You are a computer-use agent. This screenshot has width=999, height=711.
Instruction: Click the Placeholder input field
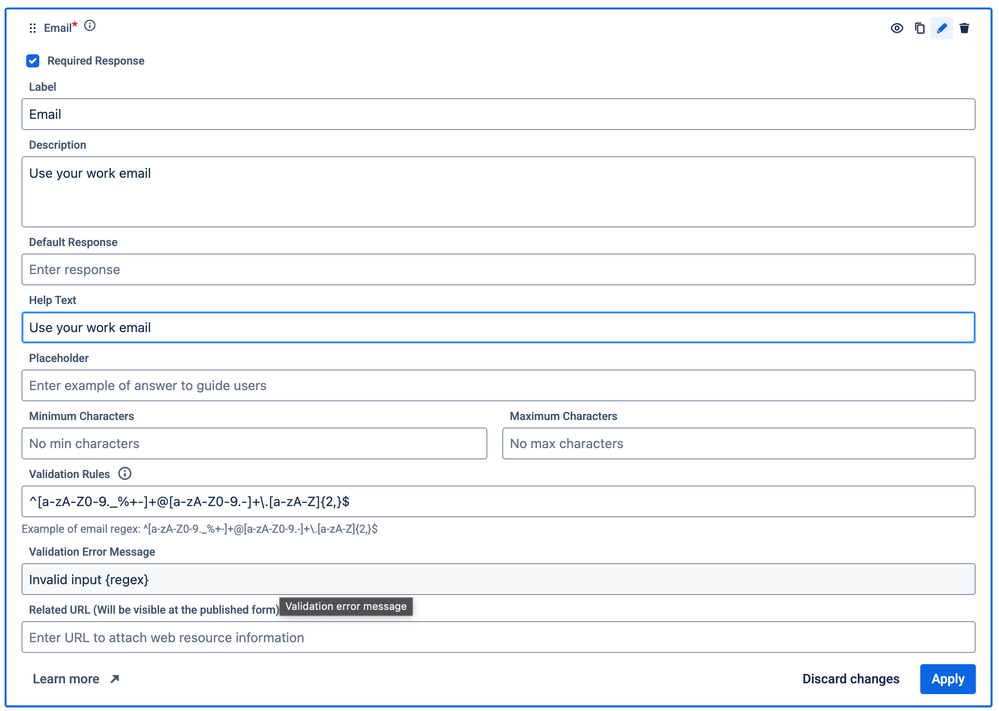pyautogui.click(x=498, y=385)
